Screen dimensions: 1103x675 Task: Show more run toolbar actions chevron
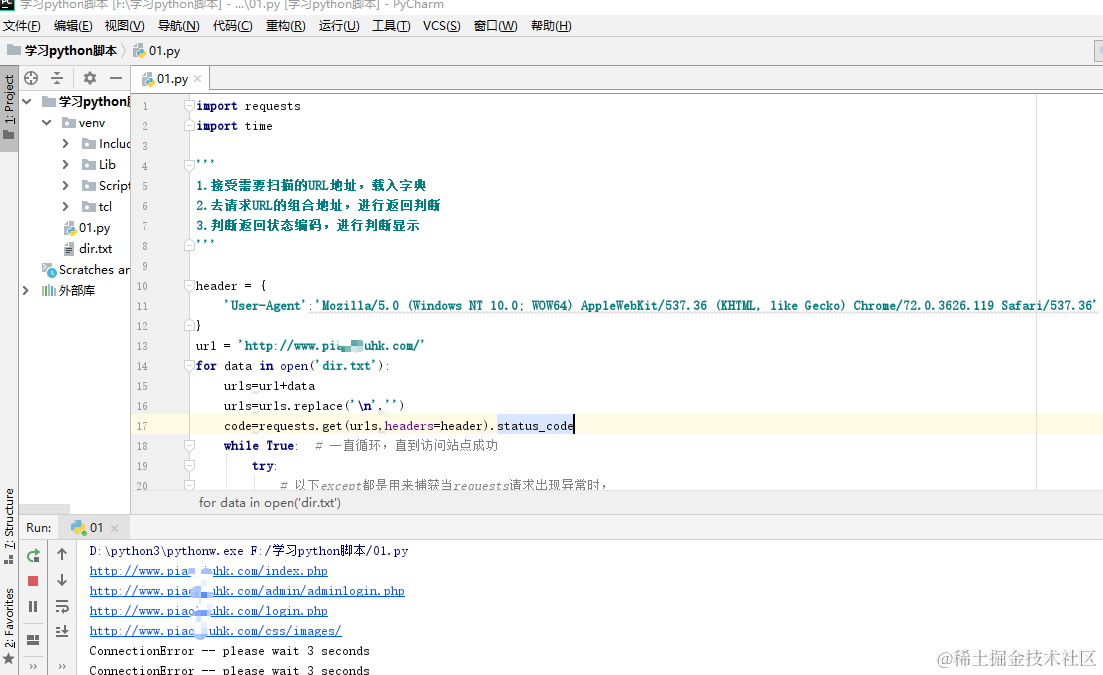(x=33, y=665)
